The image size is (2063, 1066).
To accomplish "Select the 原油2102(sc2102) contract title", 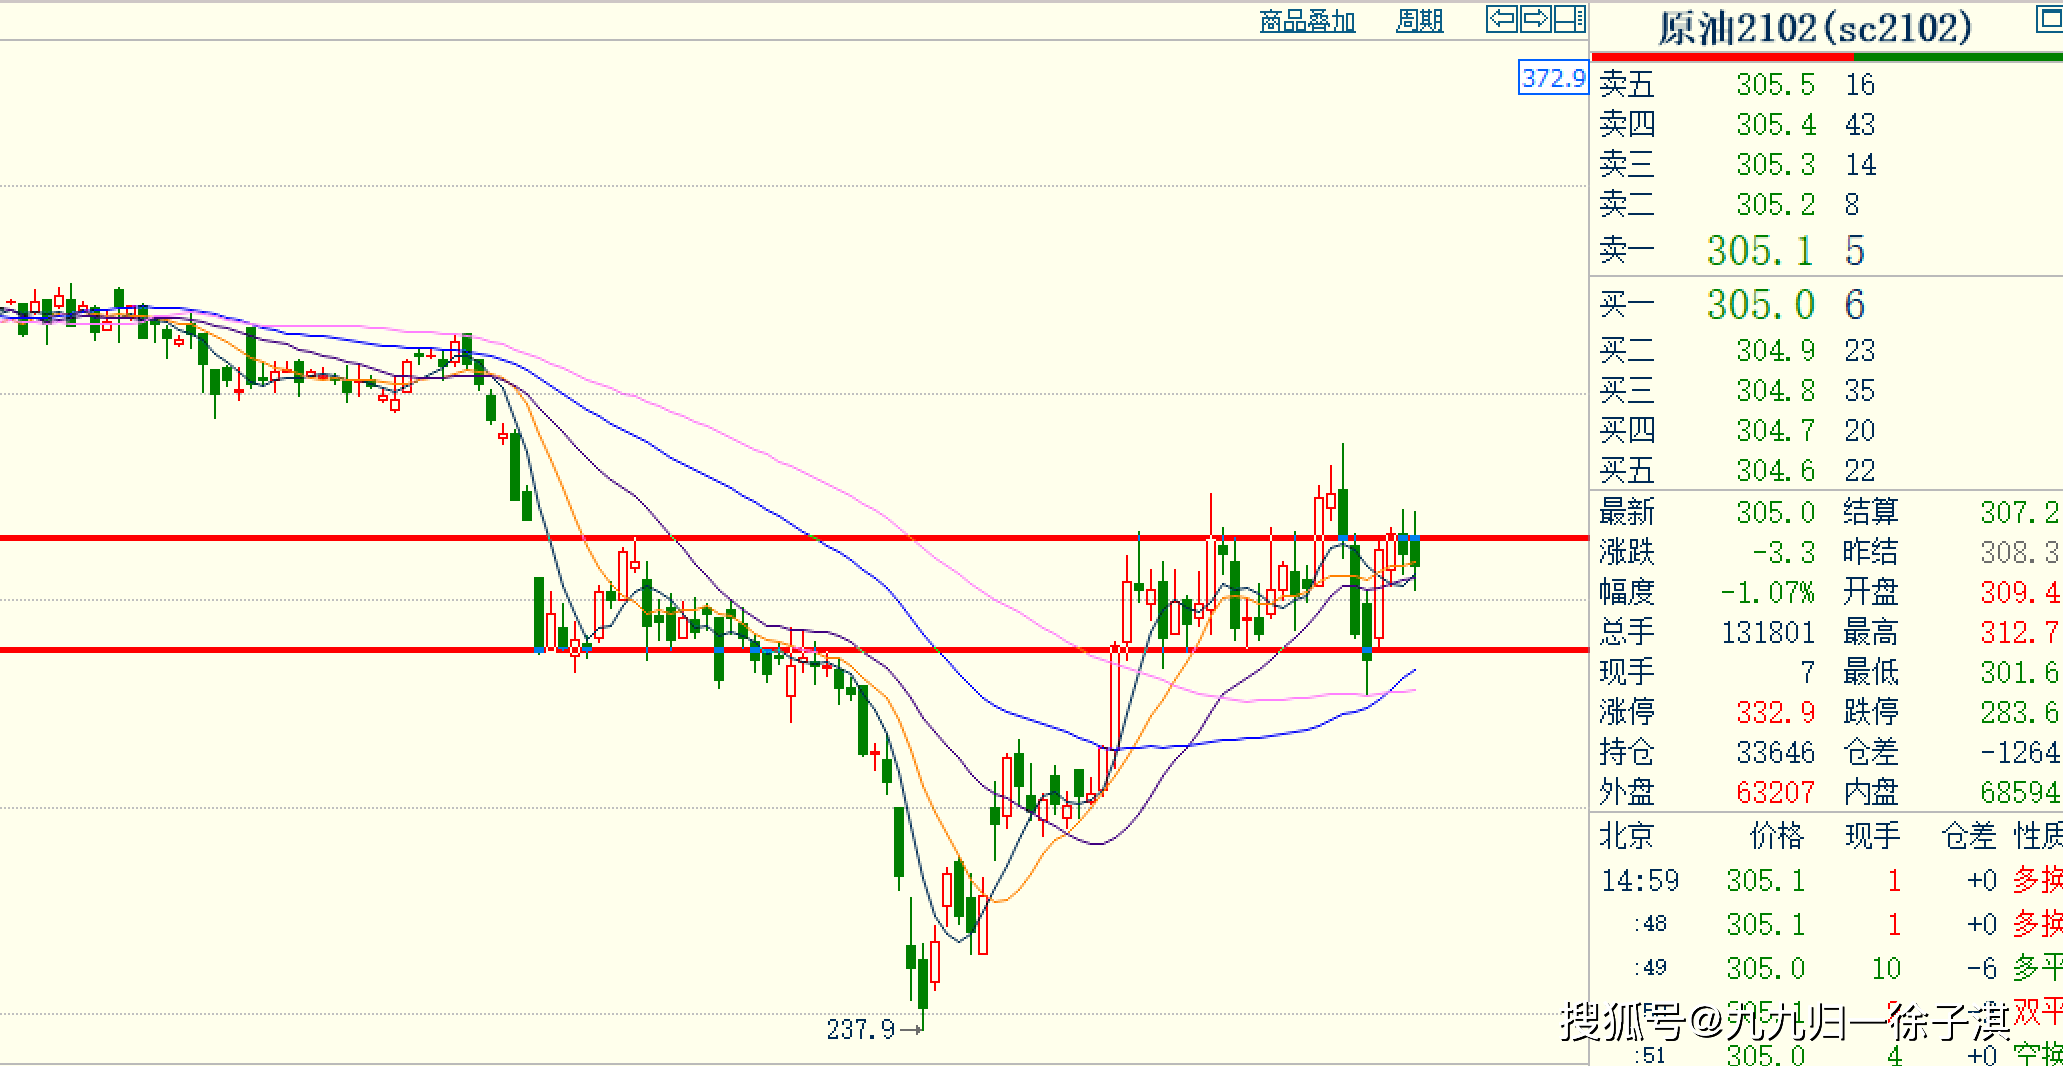I will [1815, 28].
